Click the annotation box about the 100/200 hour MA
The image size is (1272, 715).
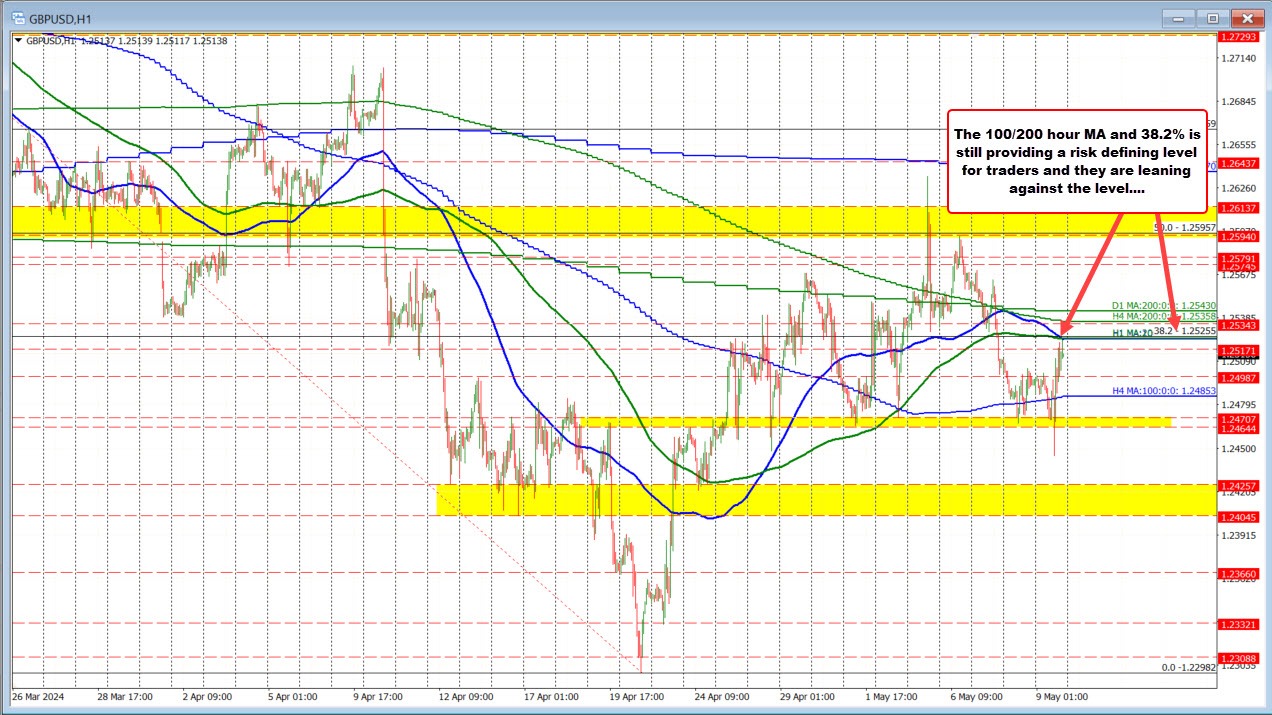click(1075, 163)
